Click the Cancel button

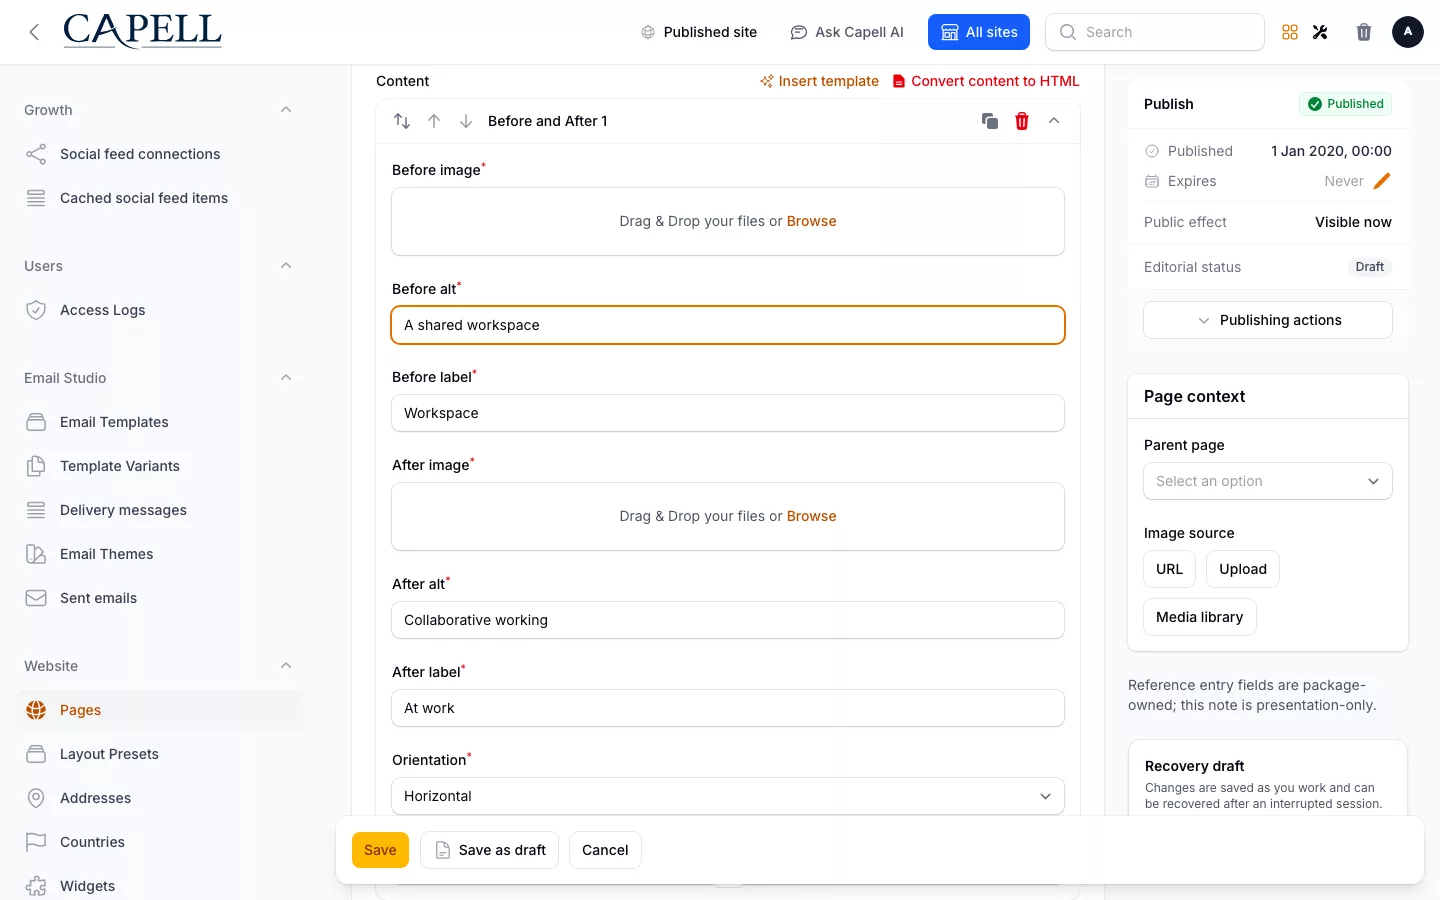605,850
